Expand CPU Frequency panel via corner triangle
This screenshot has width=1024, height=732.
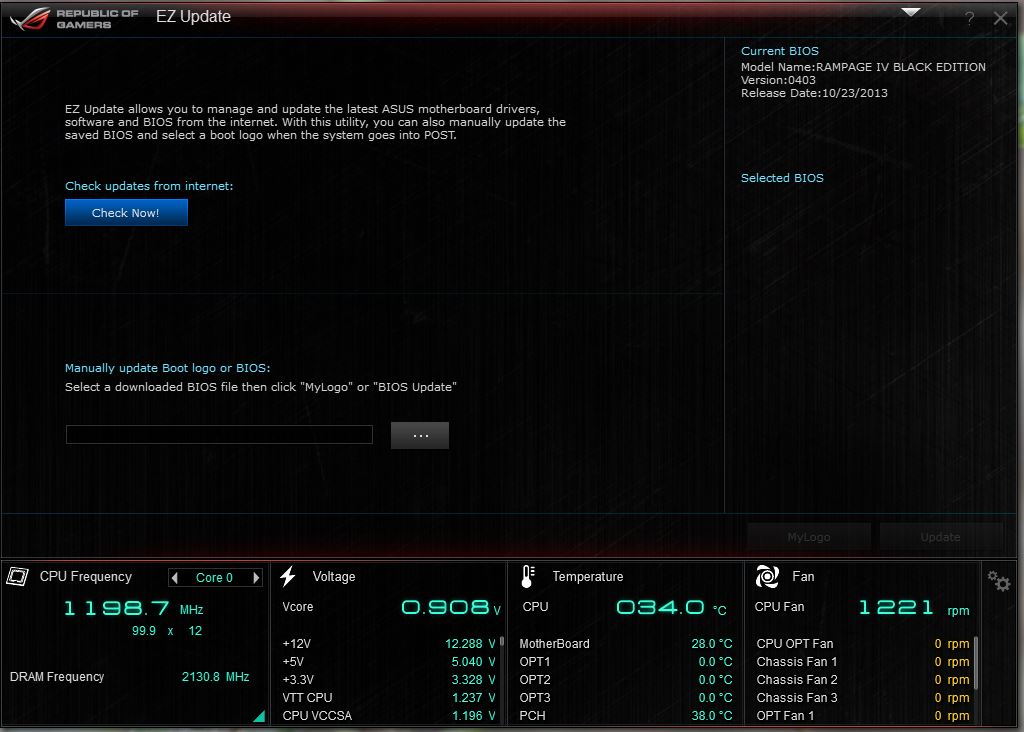point(259,716)
